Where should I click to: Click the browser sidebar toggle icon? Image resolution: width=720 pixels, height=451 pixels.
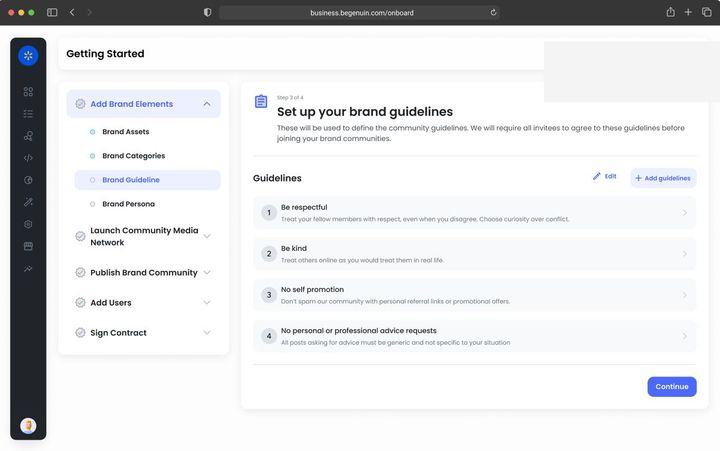[x=52, y=12]
